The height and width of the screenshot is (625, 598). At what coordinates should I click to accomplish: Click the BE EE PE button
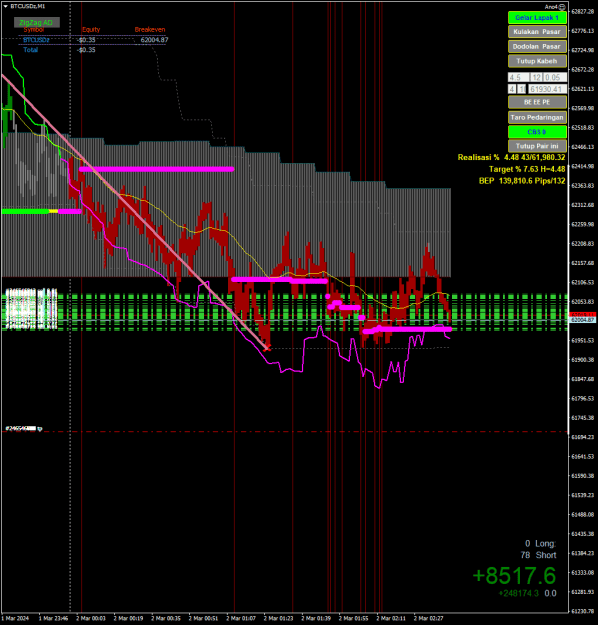537,102
